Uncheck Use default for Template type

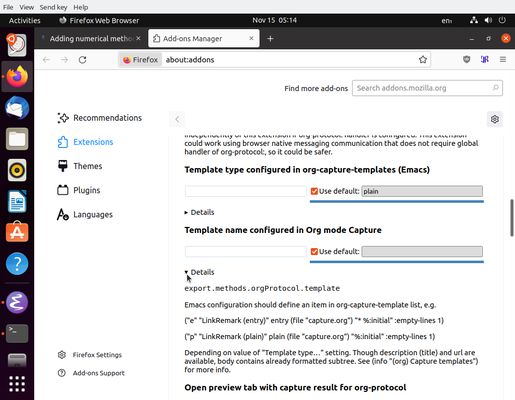pyautogui.click(x=314, y=191)
